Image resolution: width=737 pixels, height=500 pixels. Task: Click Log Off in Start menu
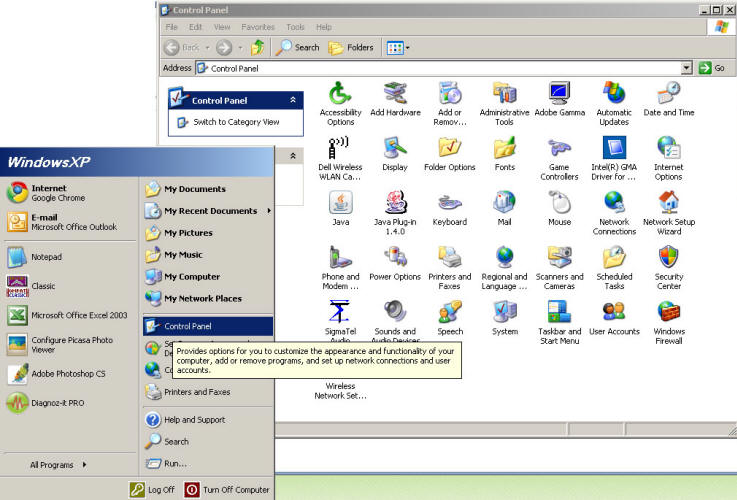[152, 490]
